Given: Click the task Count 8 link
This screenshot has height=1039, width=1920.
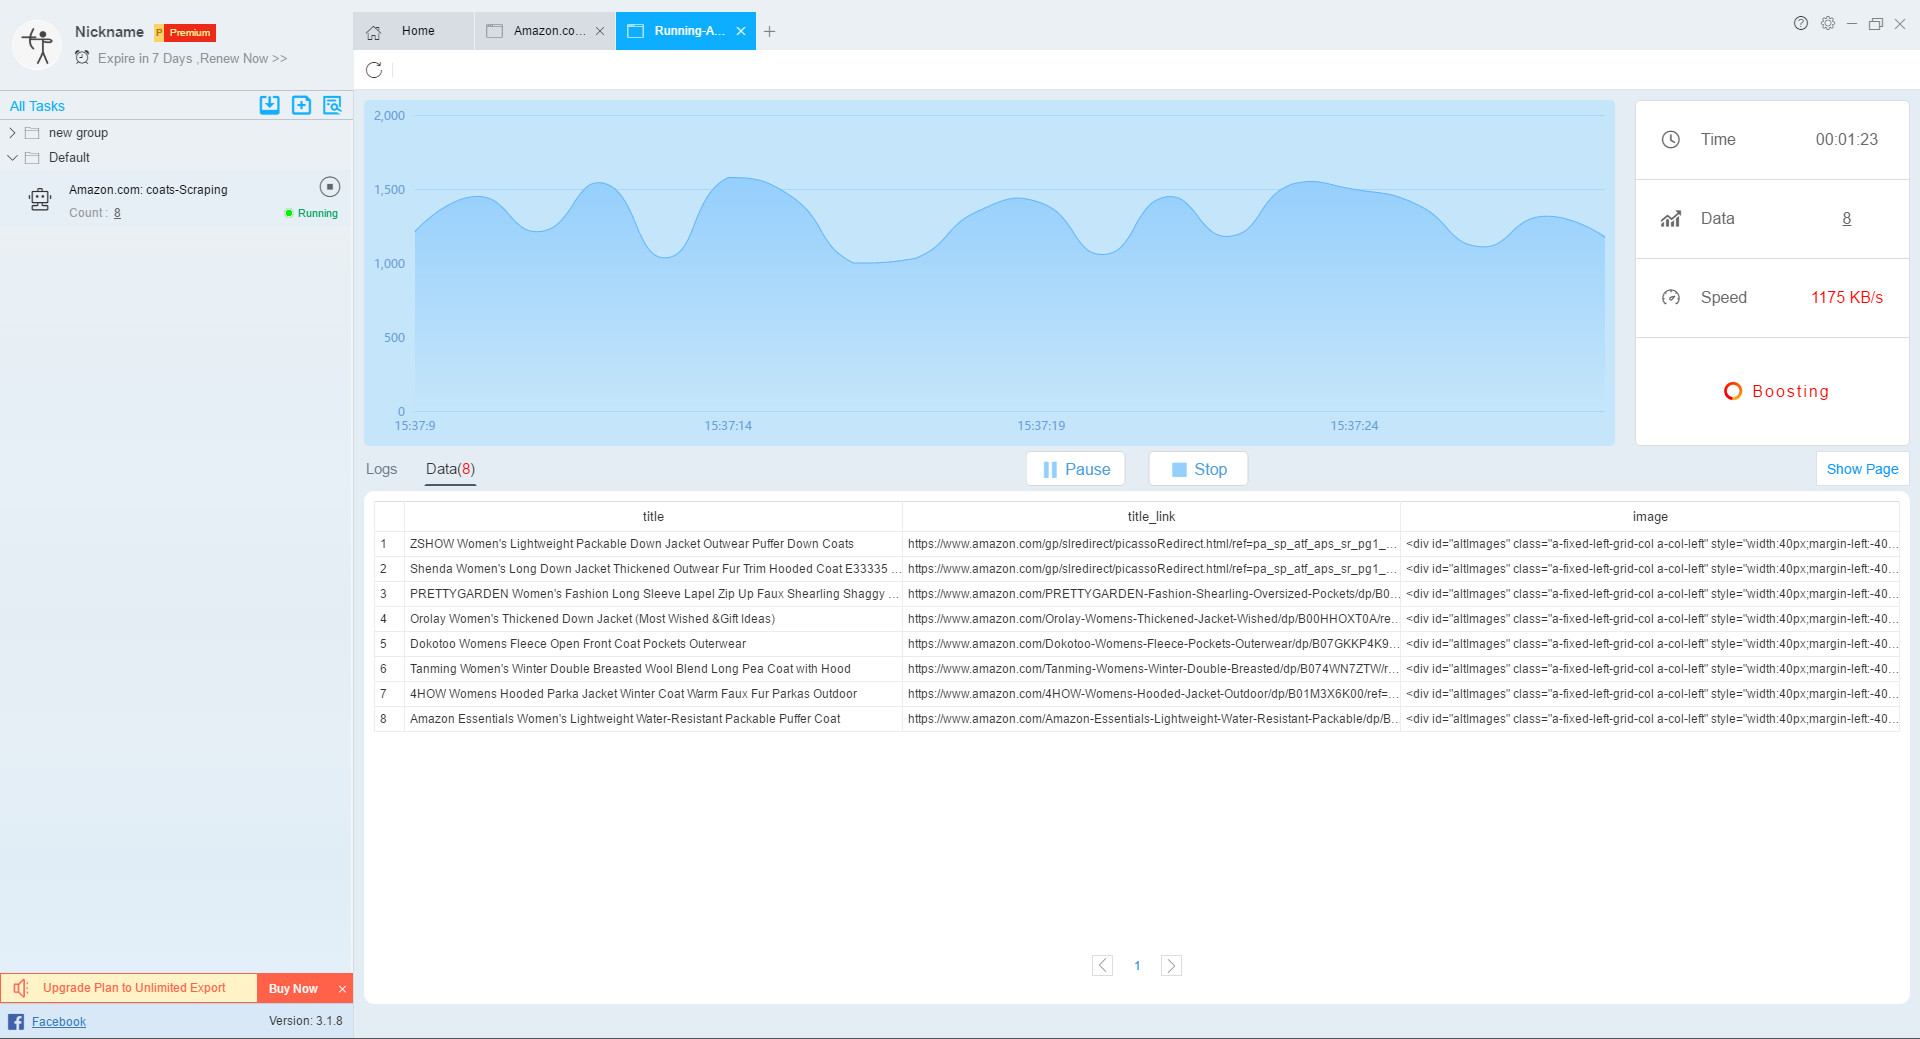Looking at the screenshot, I should coord(117,213).
